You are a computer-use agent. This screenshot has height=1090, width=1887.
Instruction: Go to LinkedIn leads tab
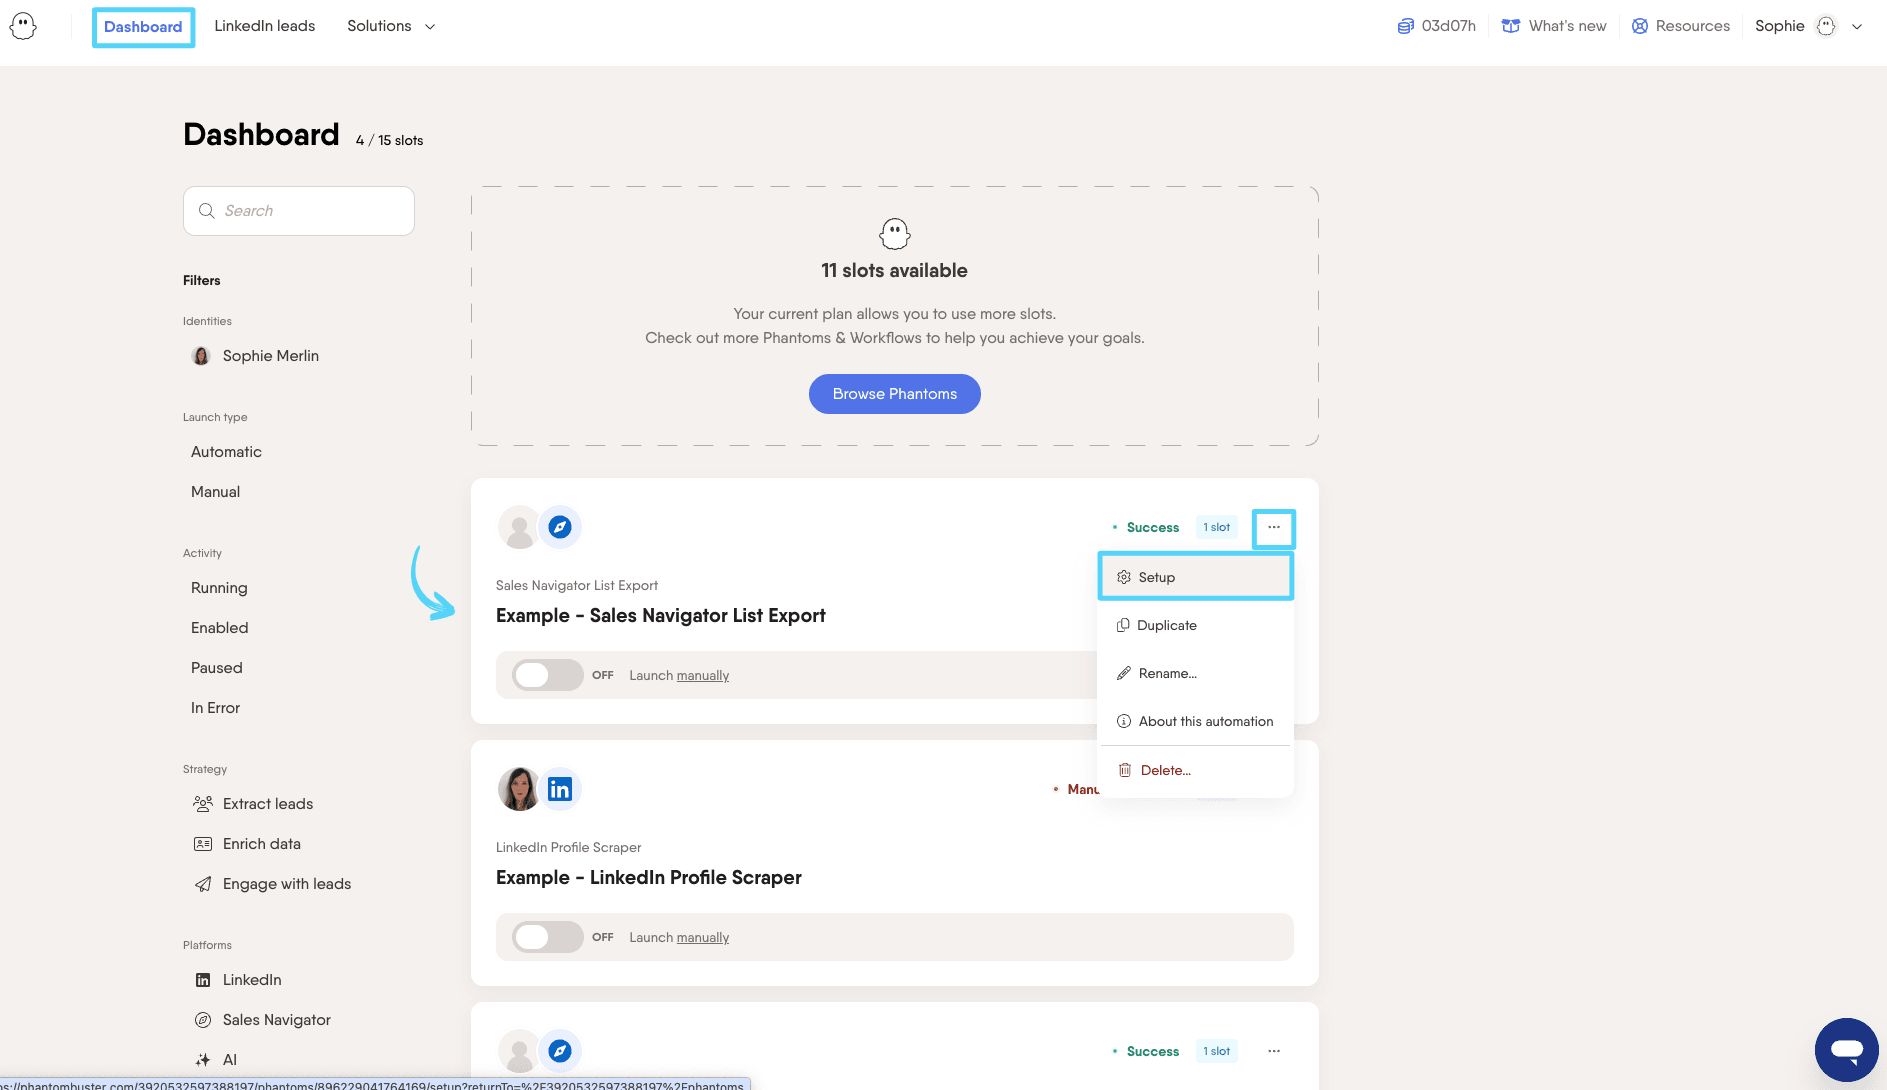tap(264, 26)
